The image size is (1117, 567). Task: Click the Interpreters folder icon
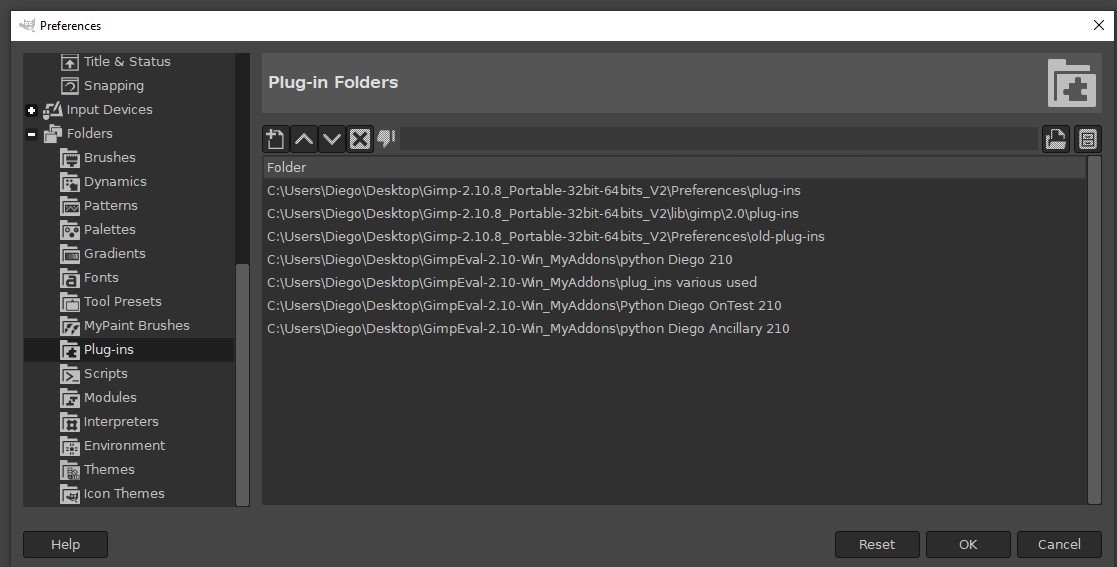click(70, 422)
